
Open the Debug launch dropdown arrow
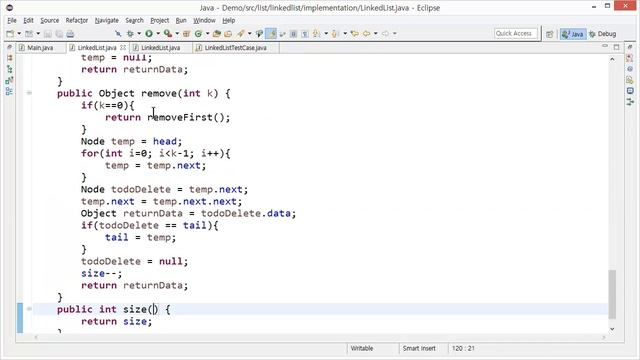[x=139, y=33]
